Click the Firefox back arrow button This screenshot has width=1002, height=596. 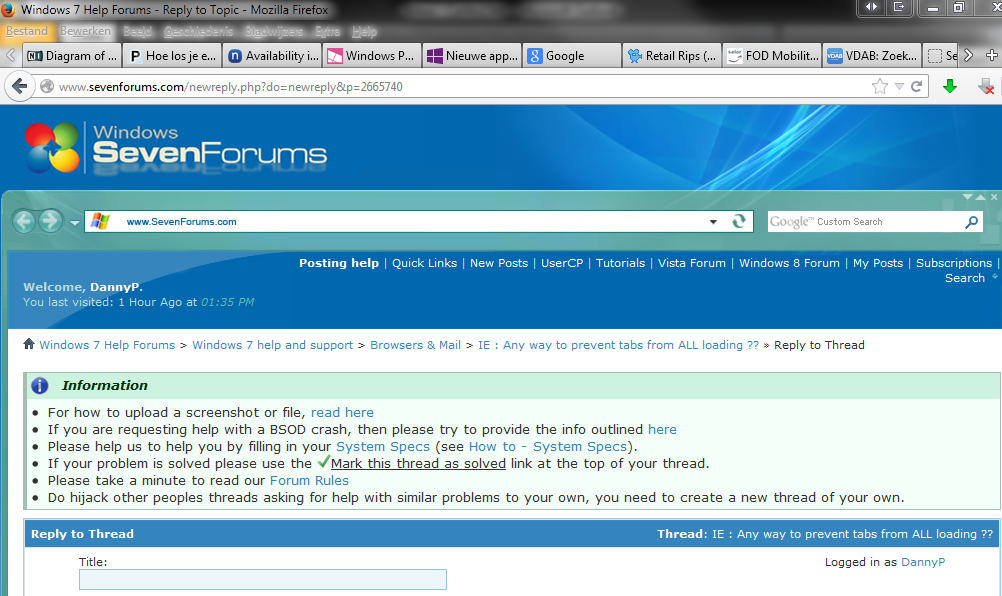20,86
